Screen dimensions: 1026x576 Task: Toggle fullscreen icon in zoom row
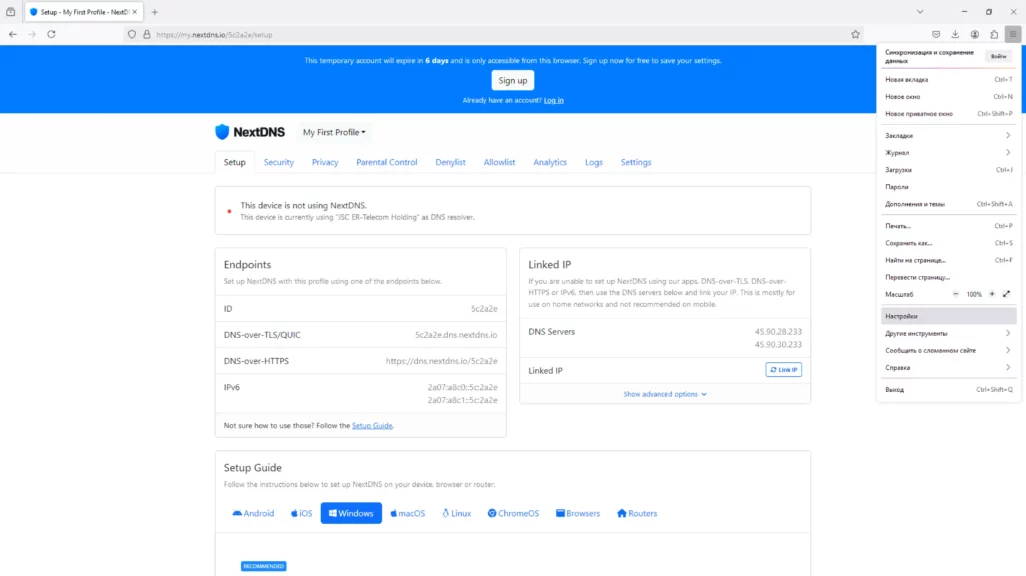tap(1007, 295)
